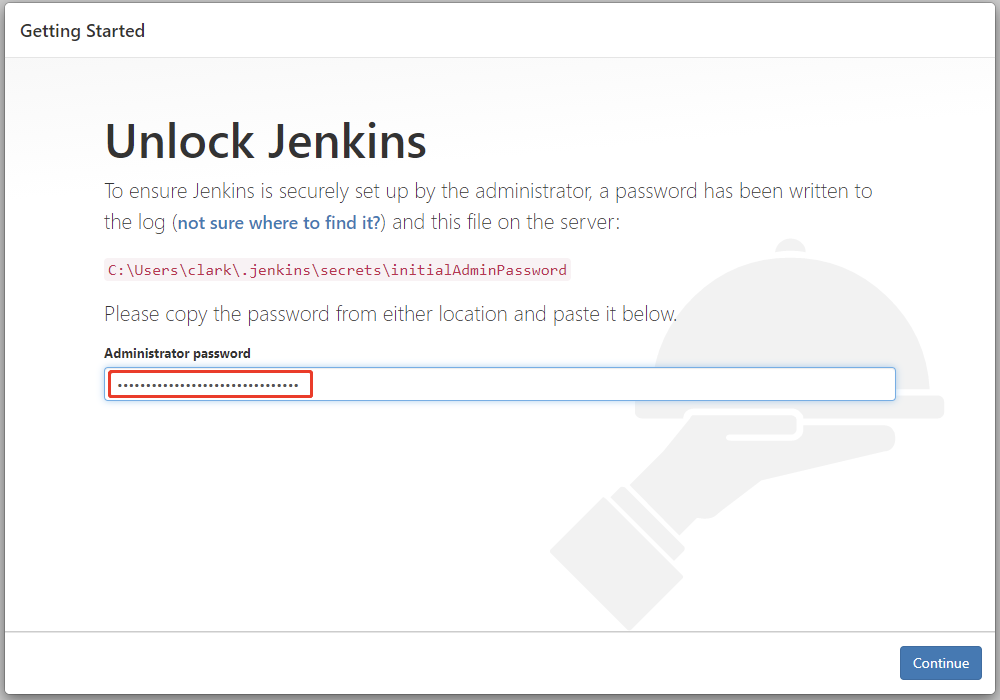1000x700 pixels.
Task: Open the "not sure where to find it?" link
Action: click(x=279, y=223)
